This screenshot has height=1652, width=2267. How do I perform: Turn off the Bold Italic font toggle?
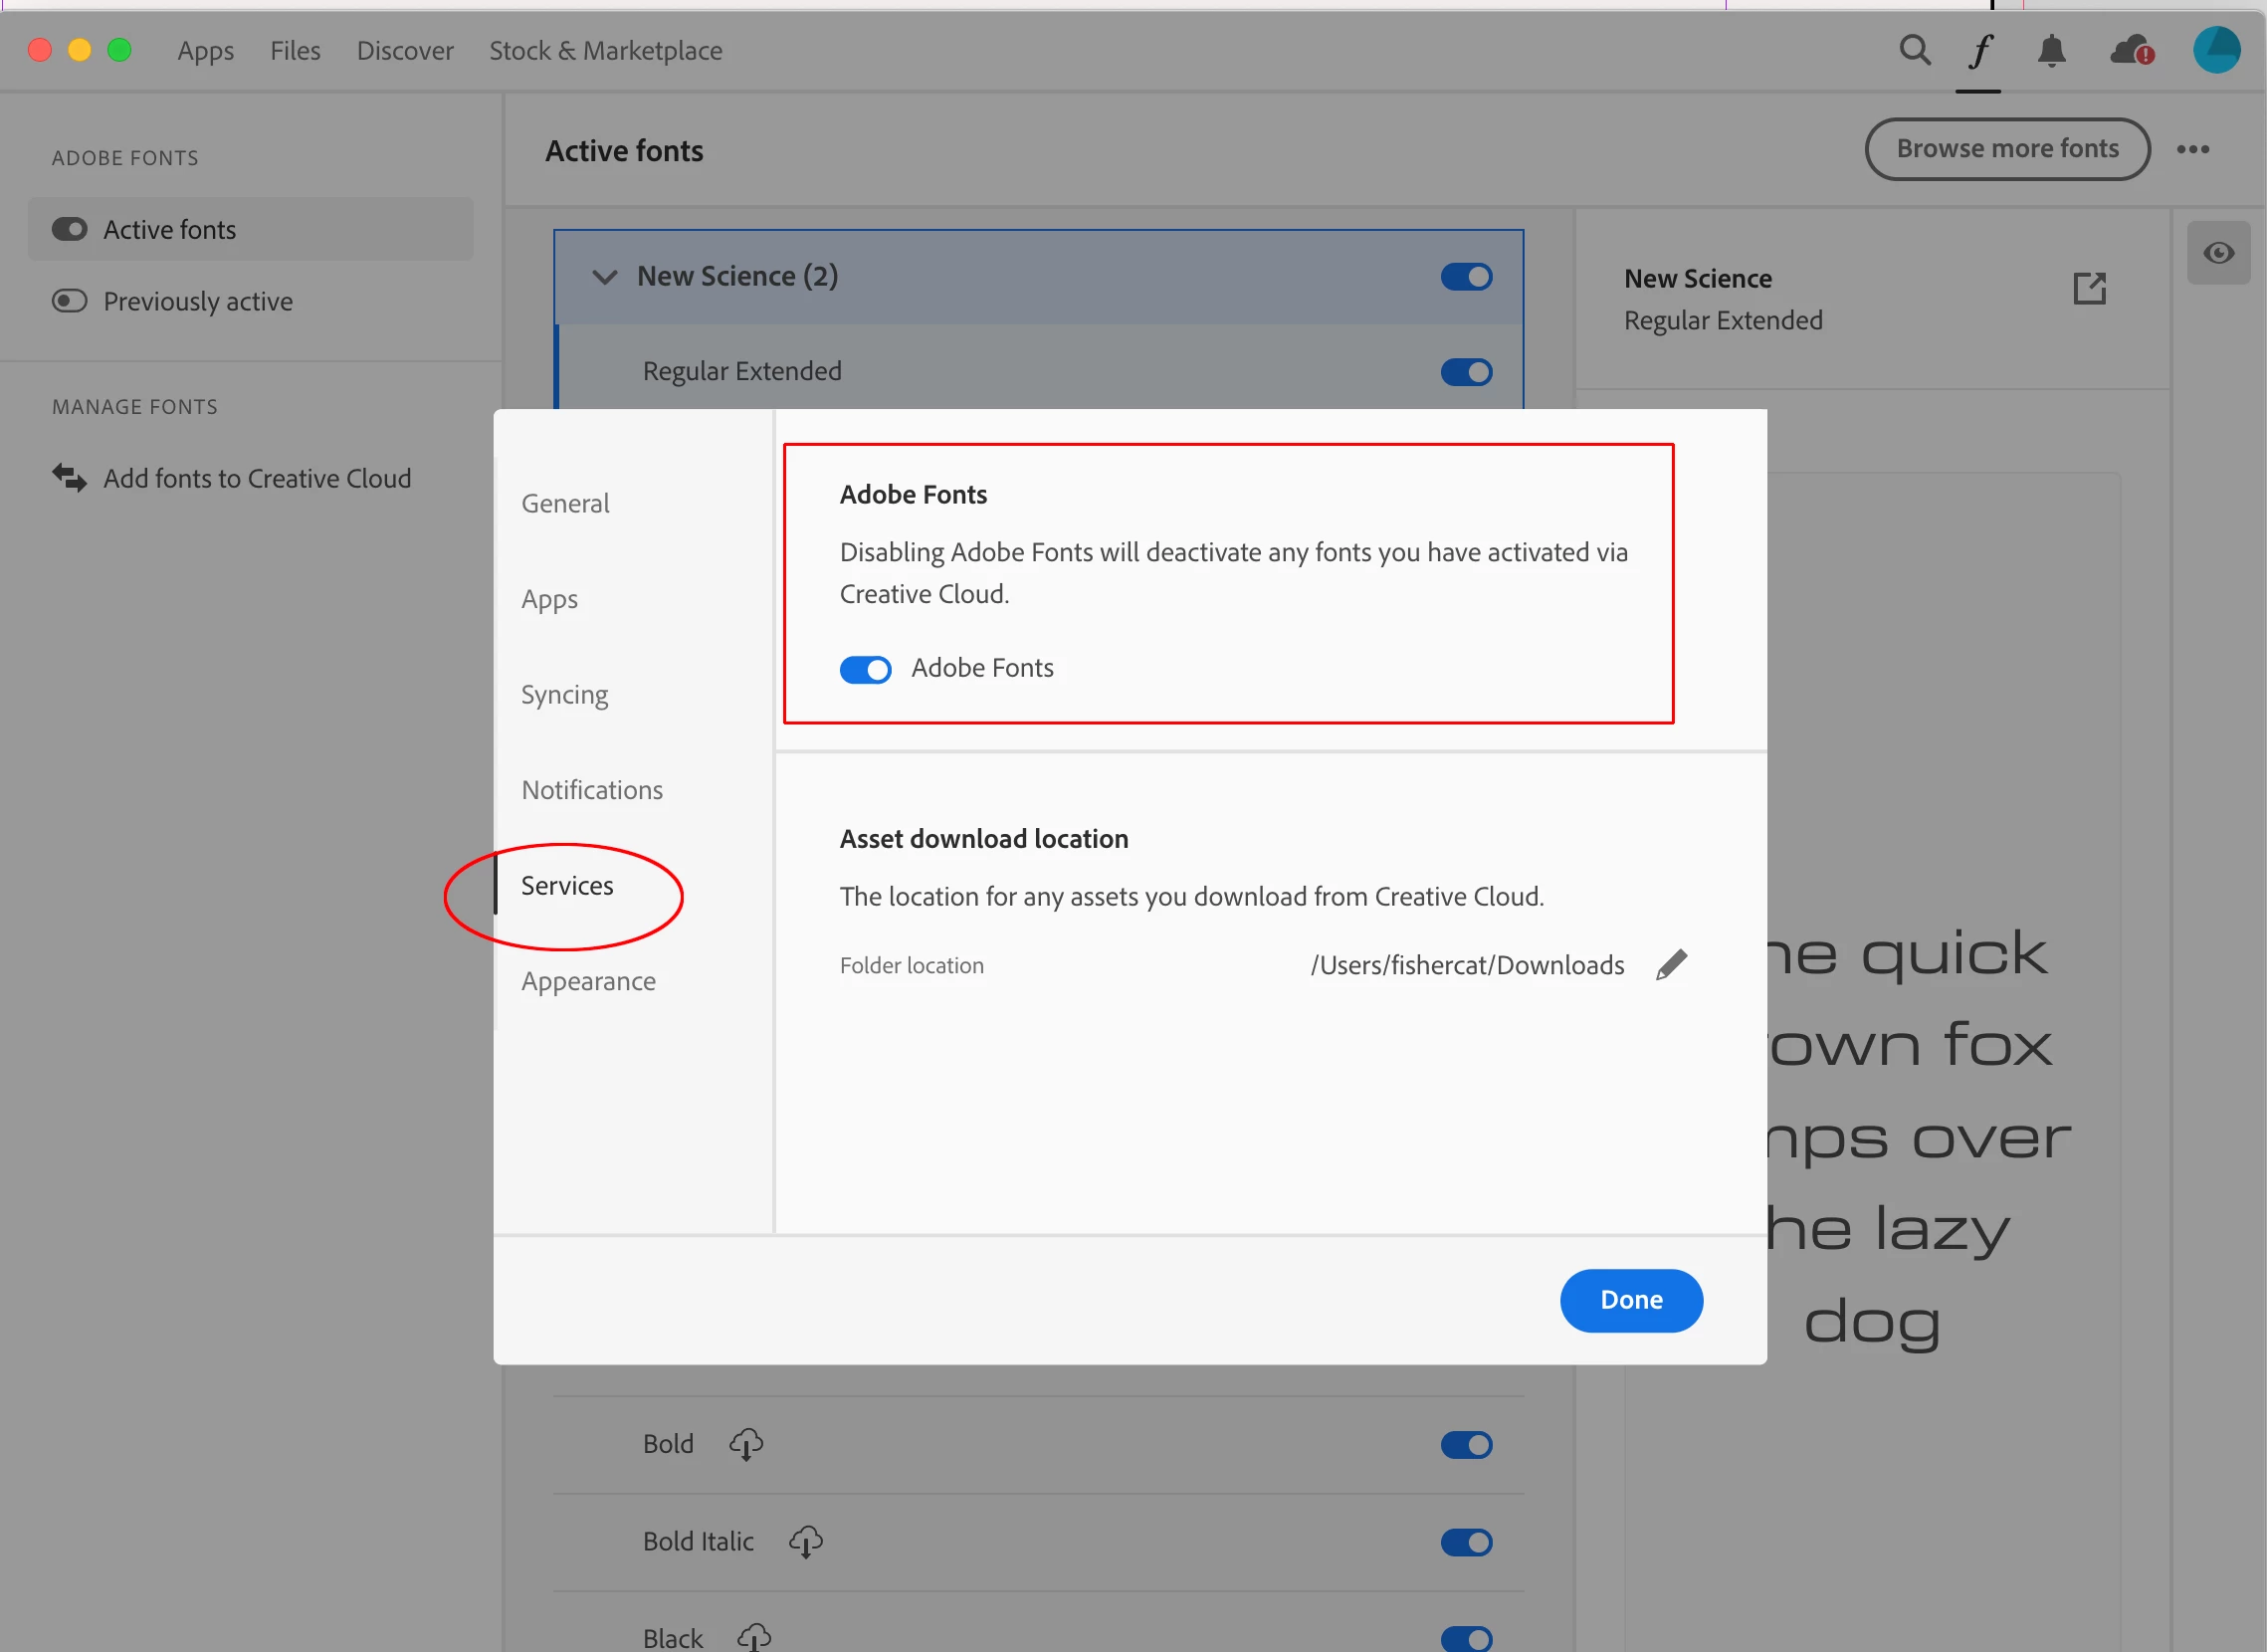tap(1466, 1542)
